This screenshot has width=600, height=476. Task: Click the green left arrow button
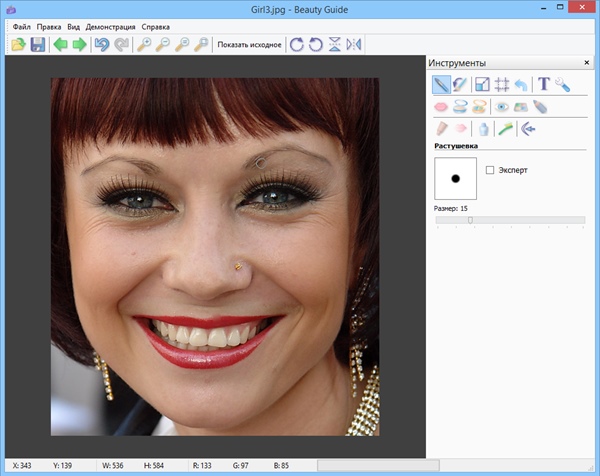(60, 45)
